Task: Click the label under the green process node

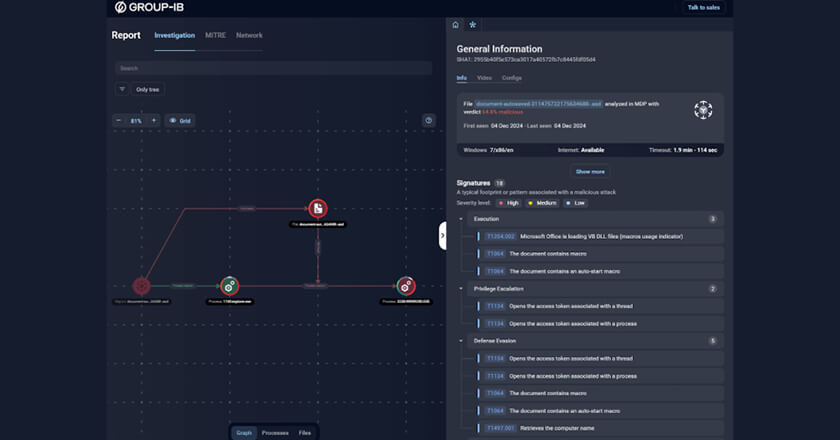Action: click(229, 302)
